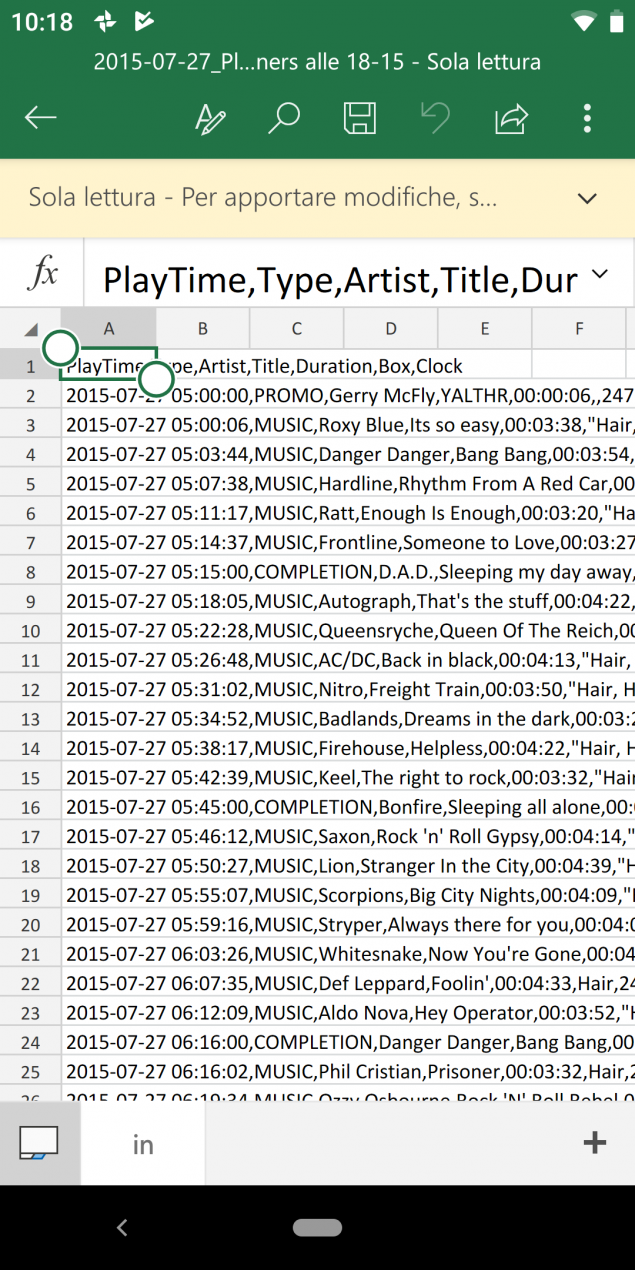Tap the row with "Hardline,Rhythm From A Red Car"
This screenshot has height=1270, width=635.
[348, 484]
